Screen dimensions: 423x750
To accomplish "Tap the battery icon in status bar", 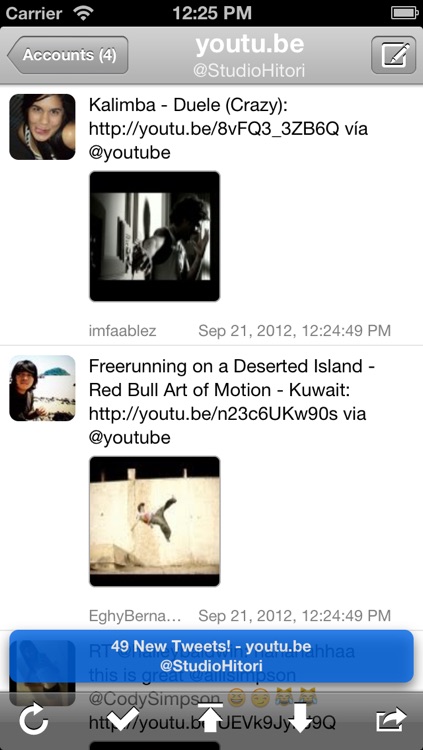I will point(405,13).
